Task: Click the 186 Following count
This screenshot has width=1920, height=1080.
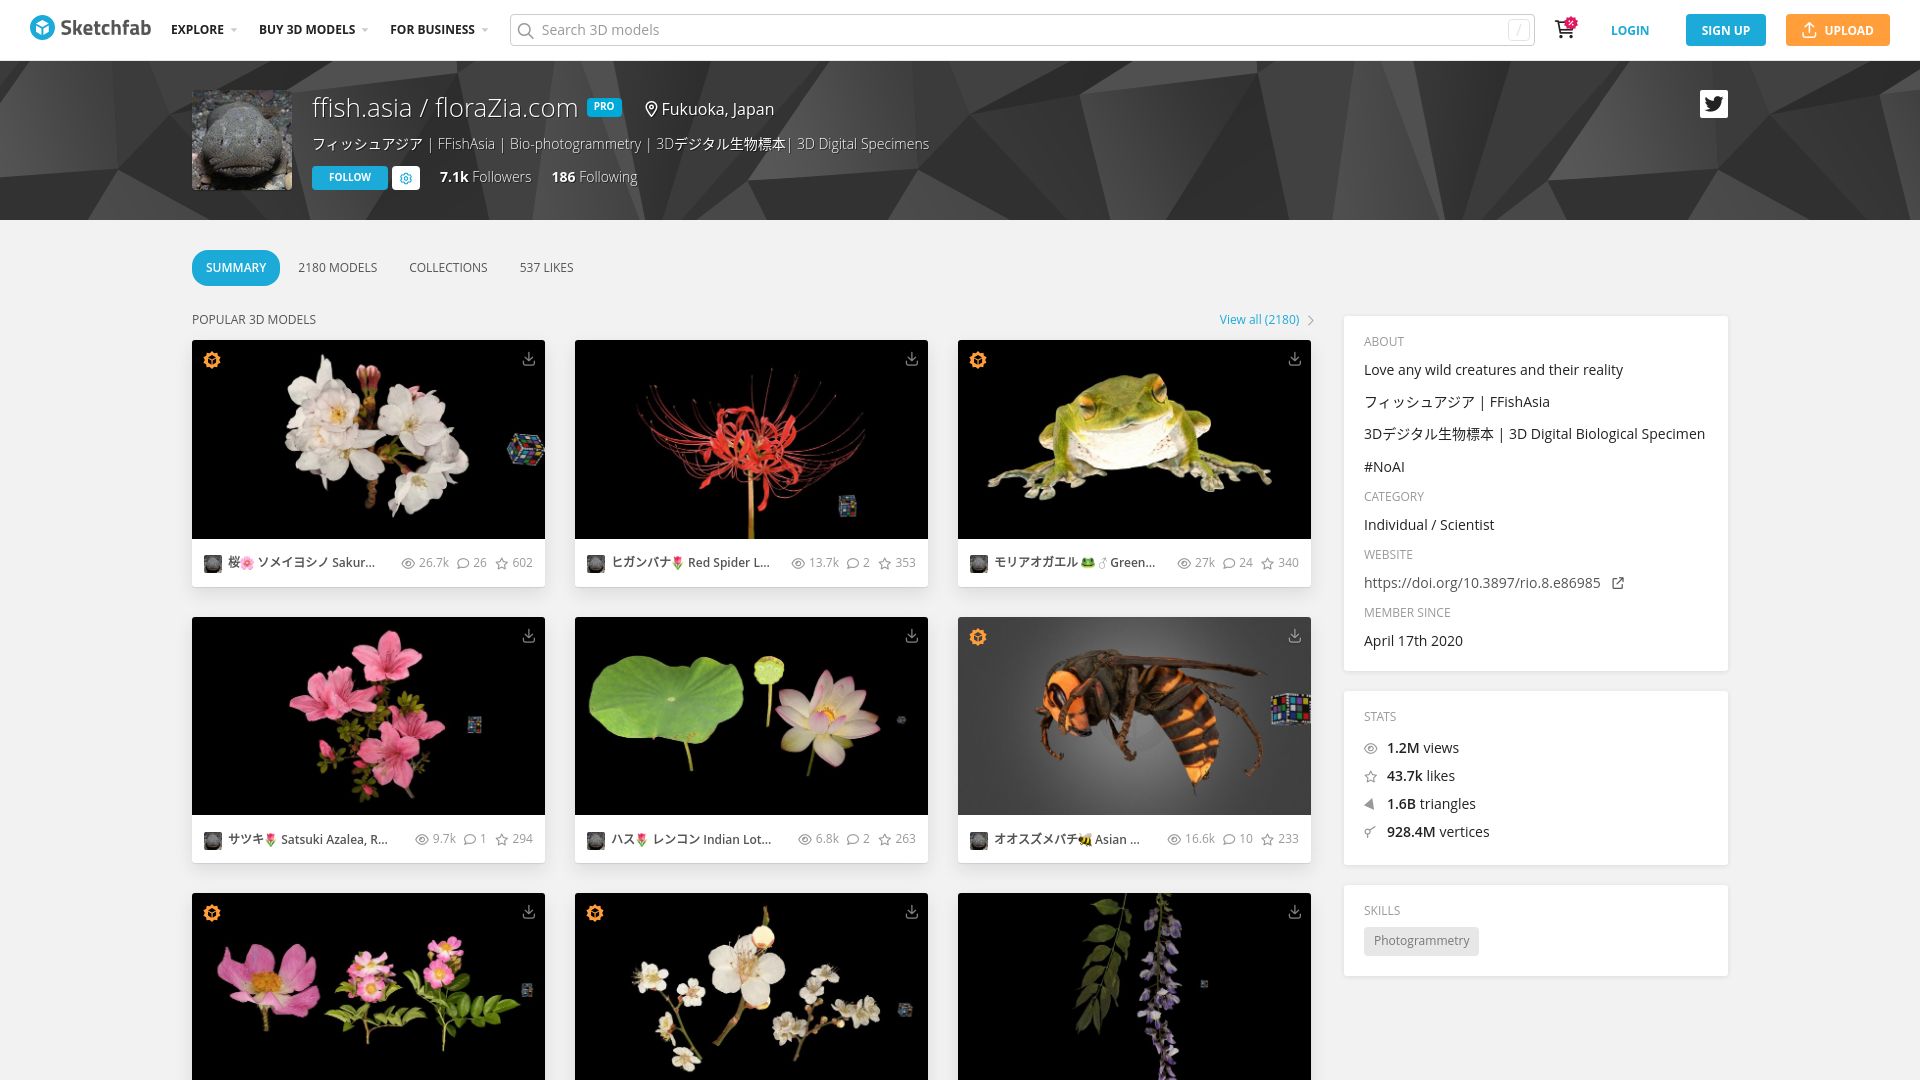Action: [x=594, y=177]
